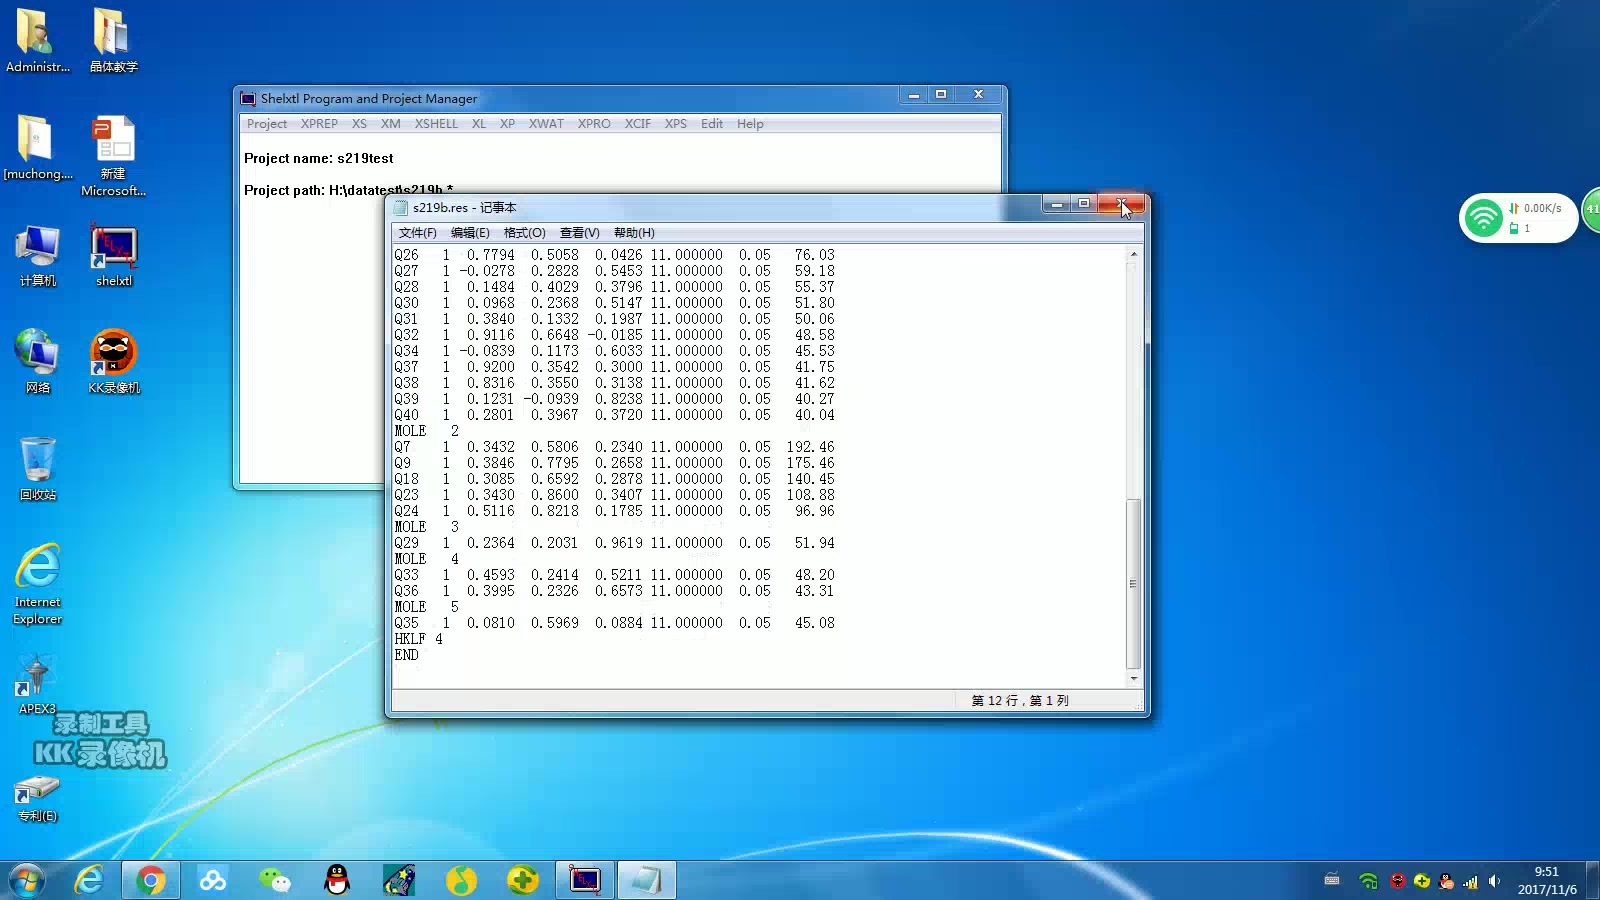1600x900 pixels.
Task: Click the Q35 row in Notepad
Action: coord(614,623)
